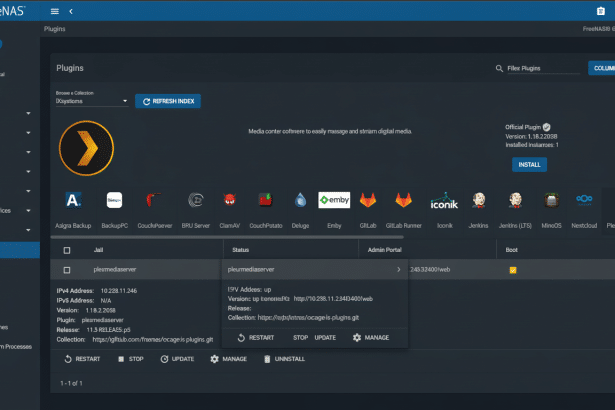Sort by the Boot column header

511,250
